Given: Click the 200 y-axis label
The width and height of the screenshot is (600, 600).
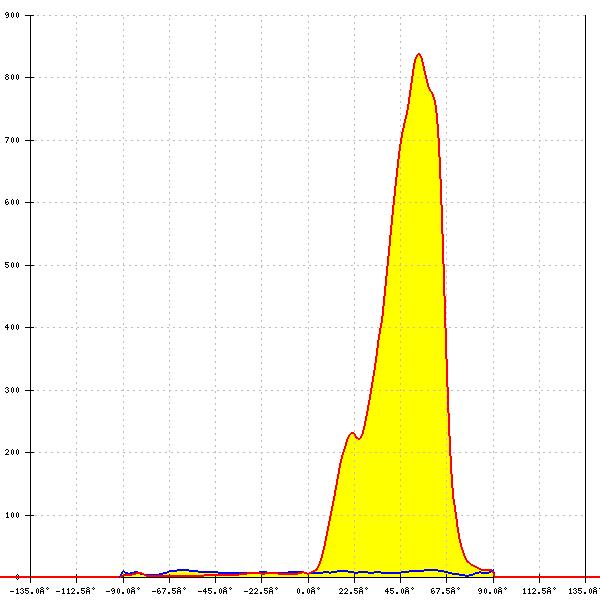Looking at the screenshot, I should [x=12, y=452].
